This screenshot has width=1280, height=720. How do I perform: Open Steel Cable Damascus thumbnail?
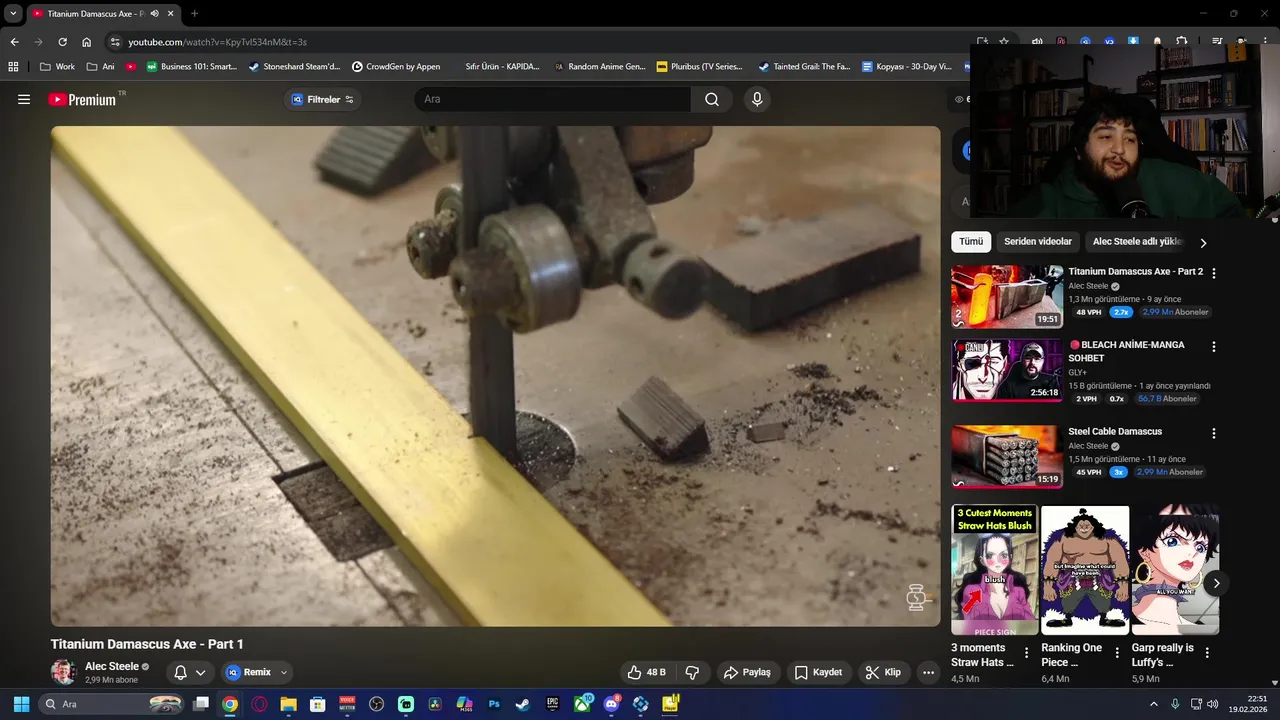tap(1007, 456)
